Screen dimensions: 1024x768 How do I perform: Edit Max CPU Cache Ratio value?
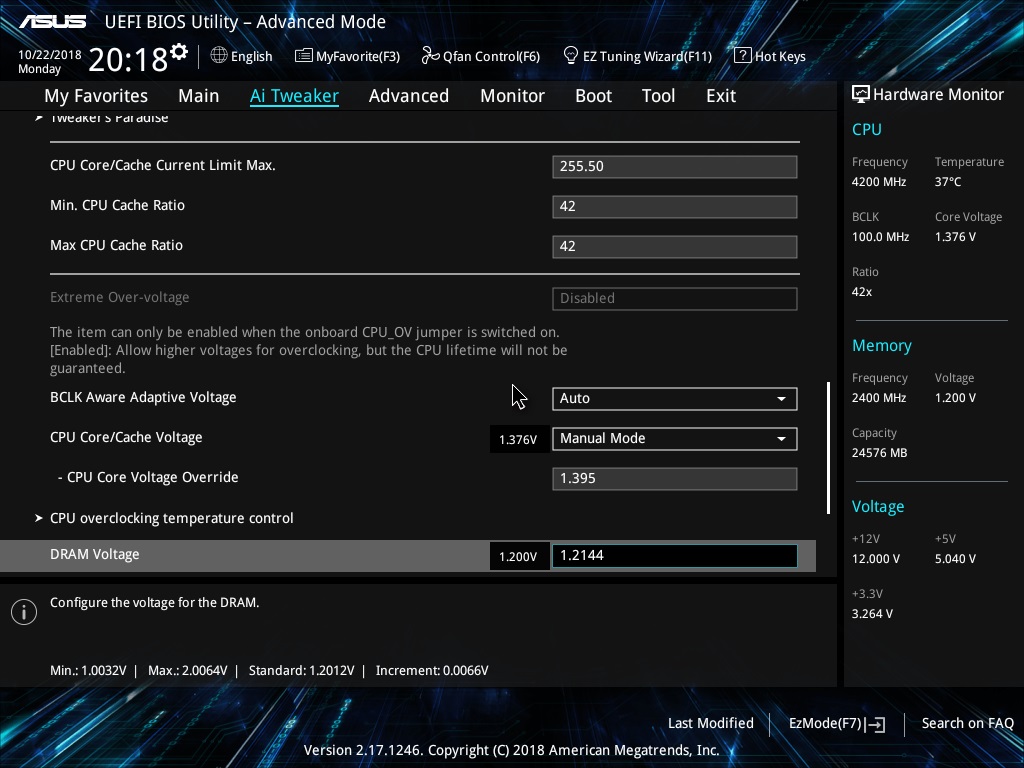click(675, 246)
